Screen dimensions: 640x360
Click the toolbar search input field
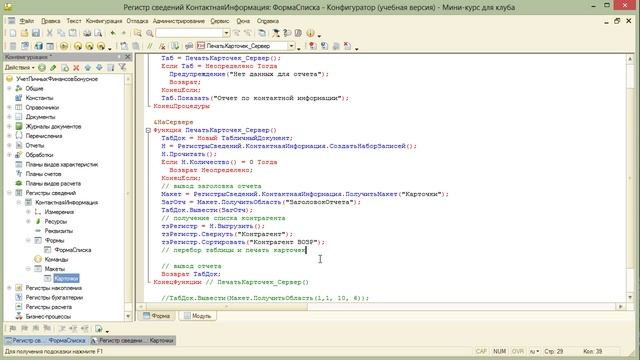click(x=189, y=33)
